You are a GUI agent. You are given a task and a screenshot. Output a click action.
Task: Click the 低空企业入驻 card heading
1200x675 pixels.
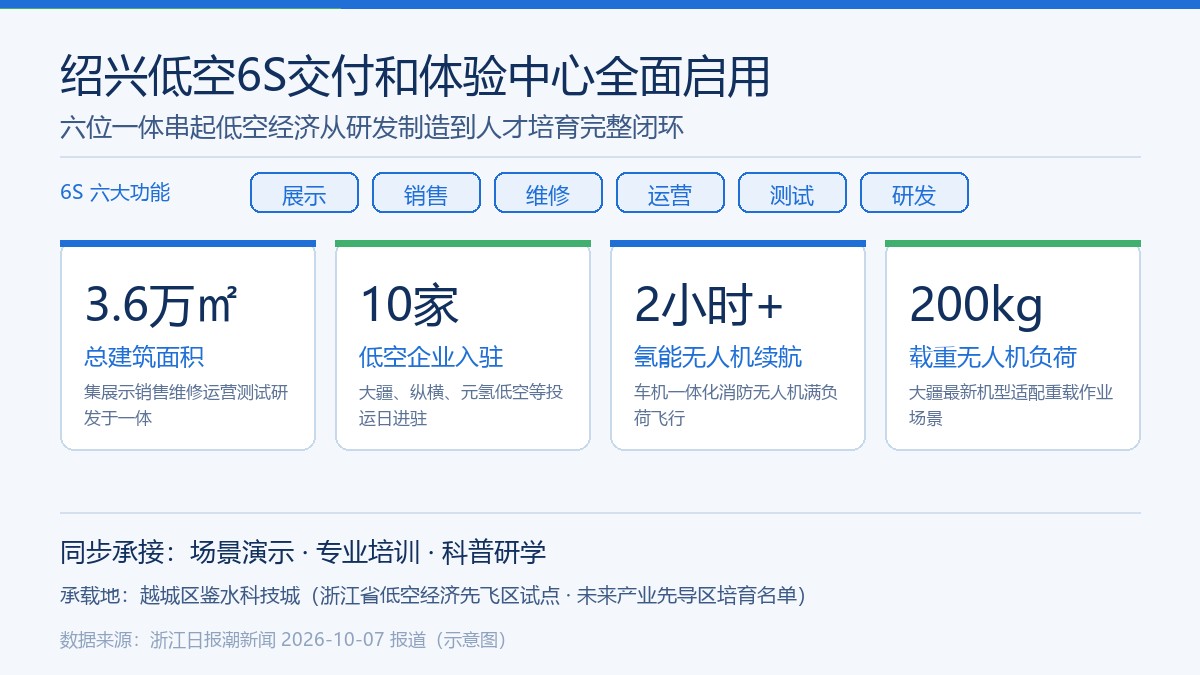point(431,357)
